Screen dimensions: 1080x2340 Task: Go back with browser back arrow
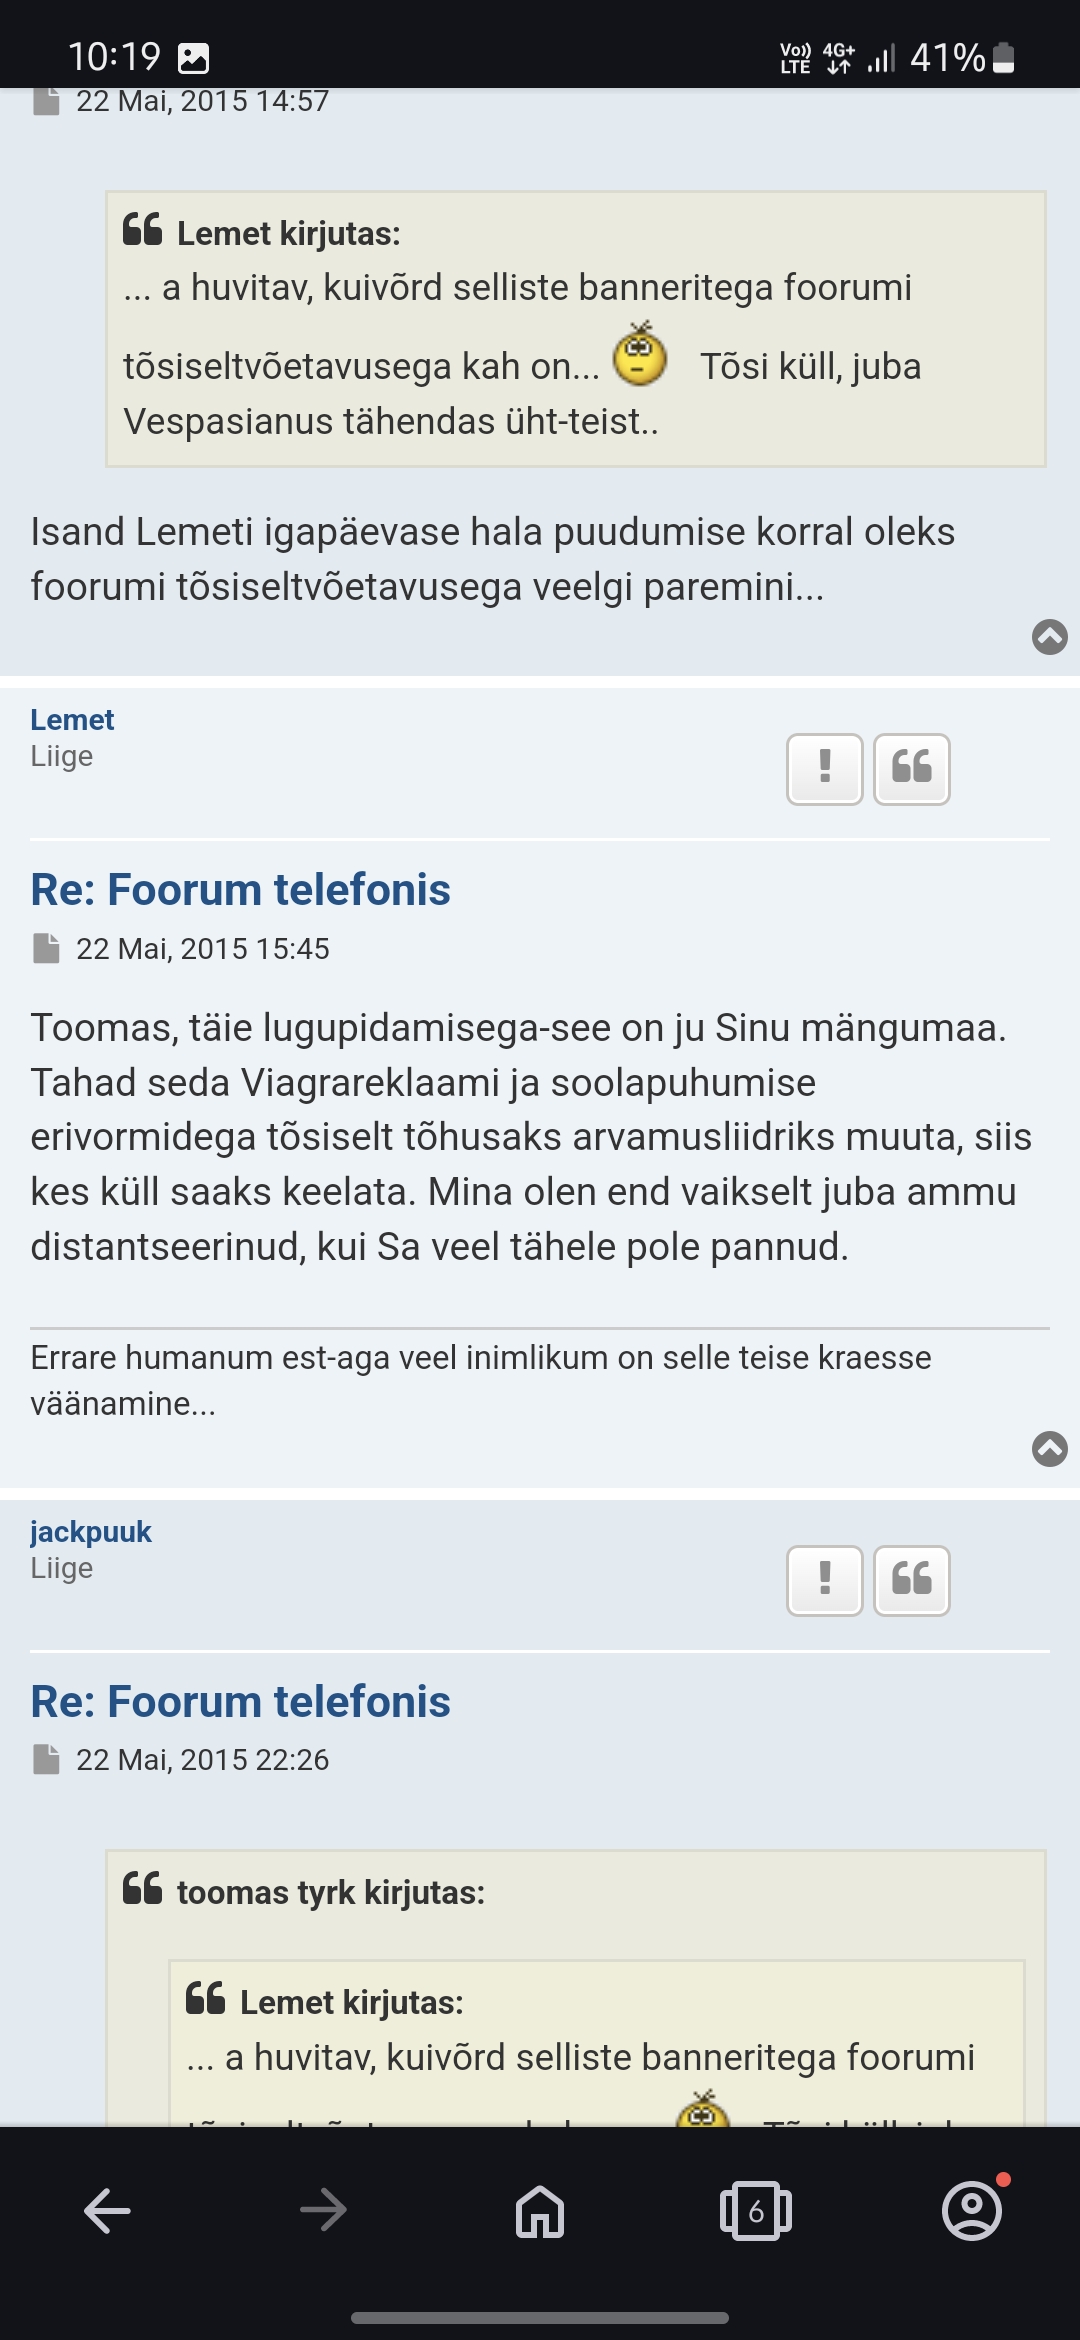[x=108, y=2210]
